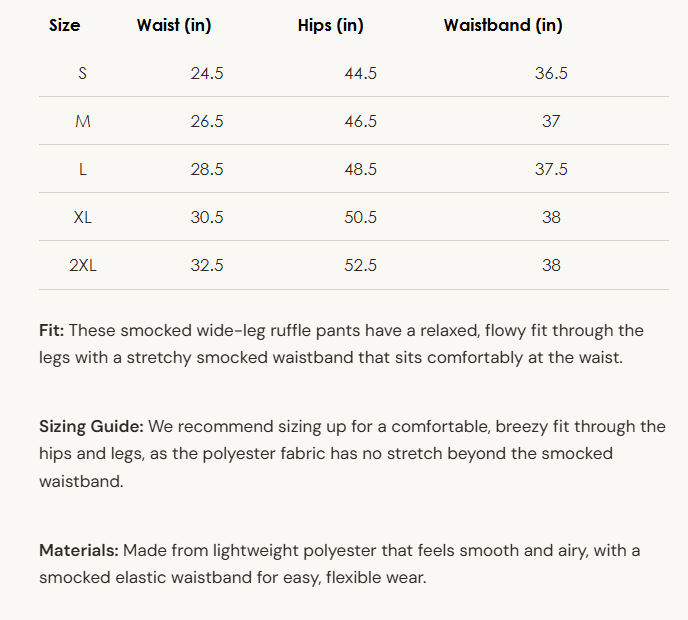Click the 37.5 waistband value
This screenshot has height=620, width=688.
coord(551,169)
